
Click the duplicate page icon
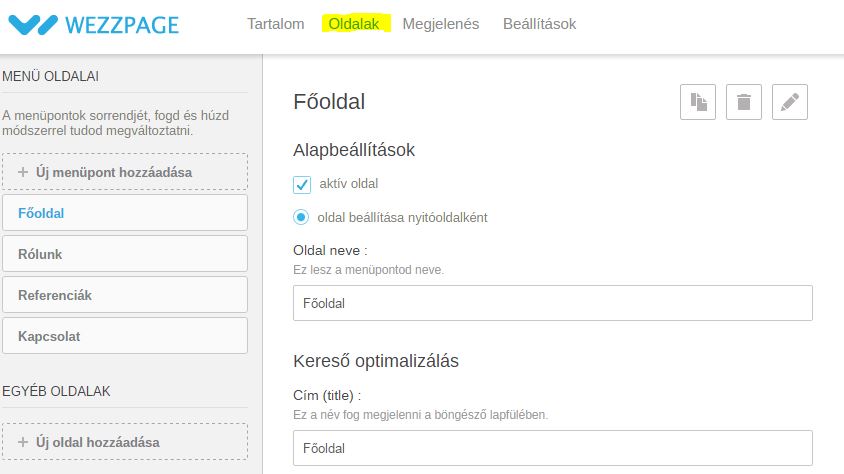click(x=698, y=102)
